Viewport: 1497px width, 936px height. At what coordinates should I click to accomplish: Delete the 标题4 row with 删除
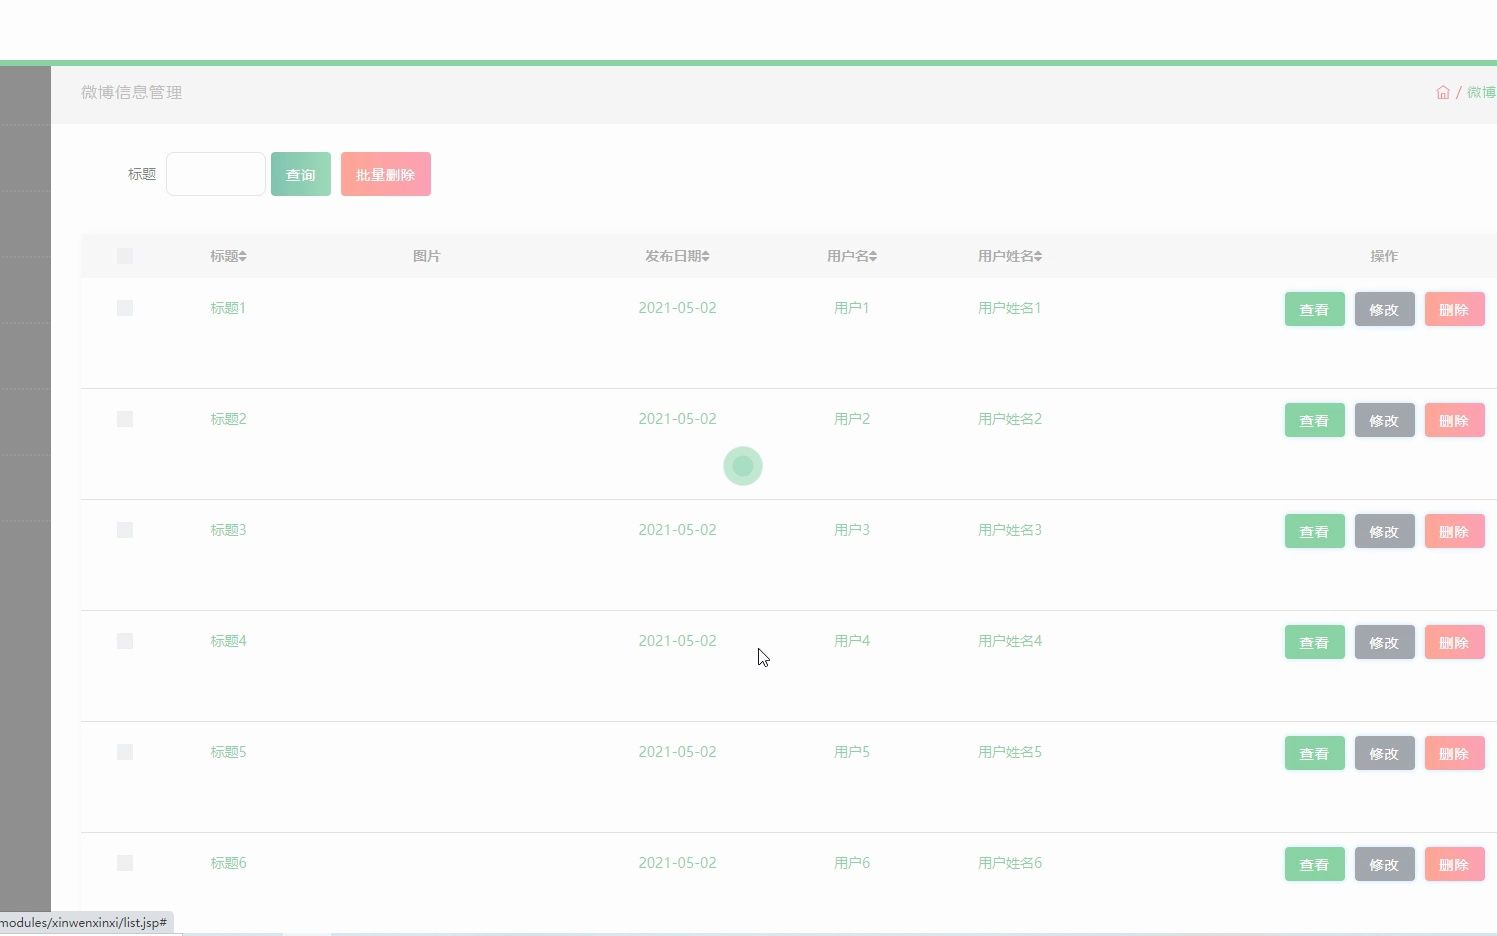tap(1455, 642)
